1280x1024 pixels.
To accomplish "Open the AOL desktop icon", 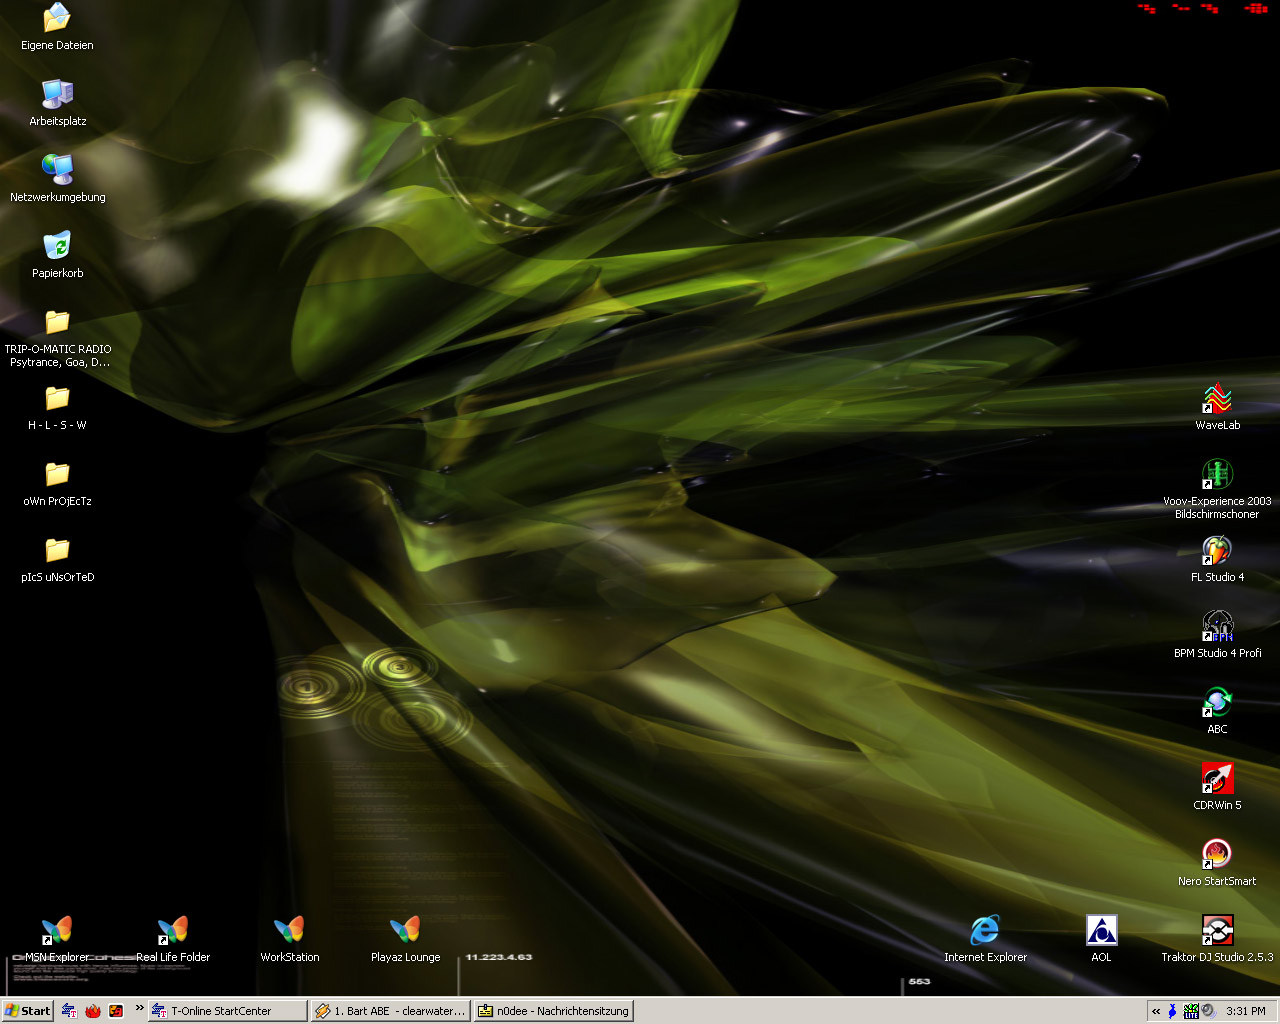I will pos(1101,931).
